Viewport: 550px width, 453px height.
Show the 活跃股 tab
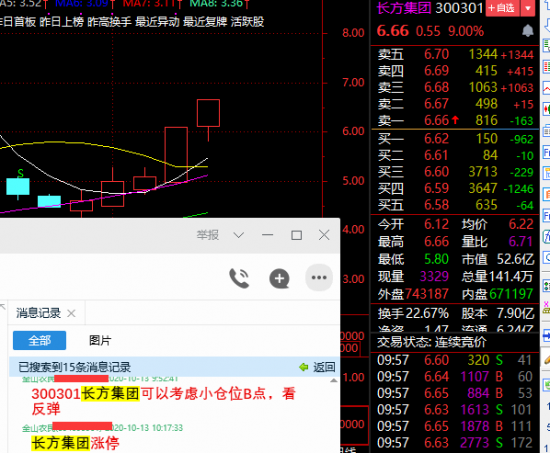247,22
